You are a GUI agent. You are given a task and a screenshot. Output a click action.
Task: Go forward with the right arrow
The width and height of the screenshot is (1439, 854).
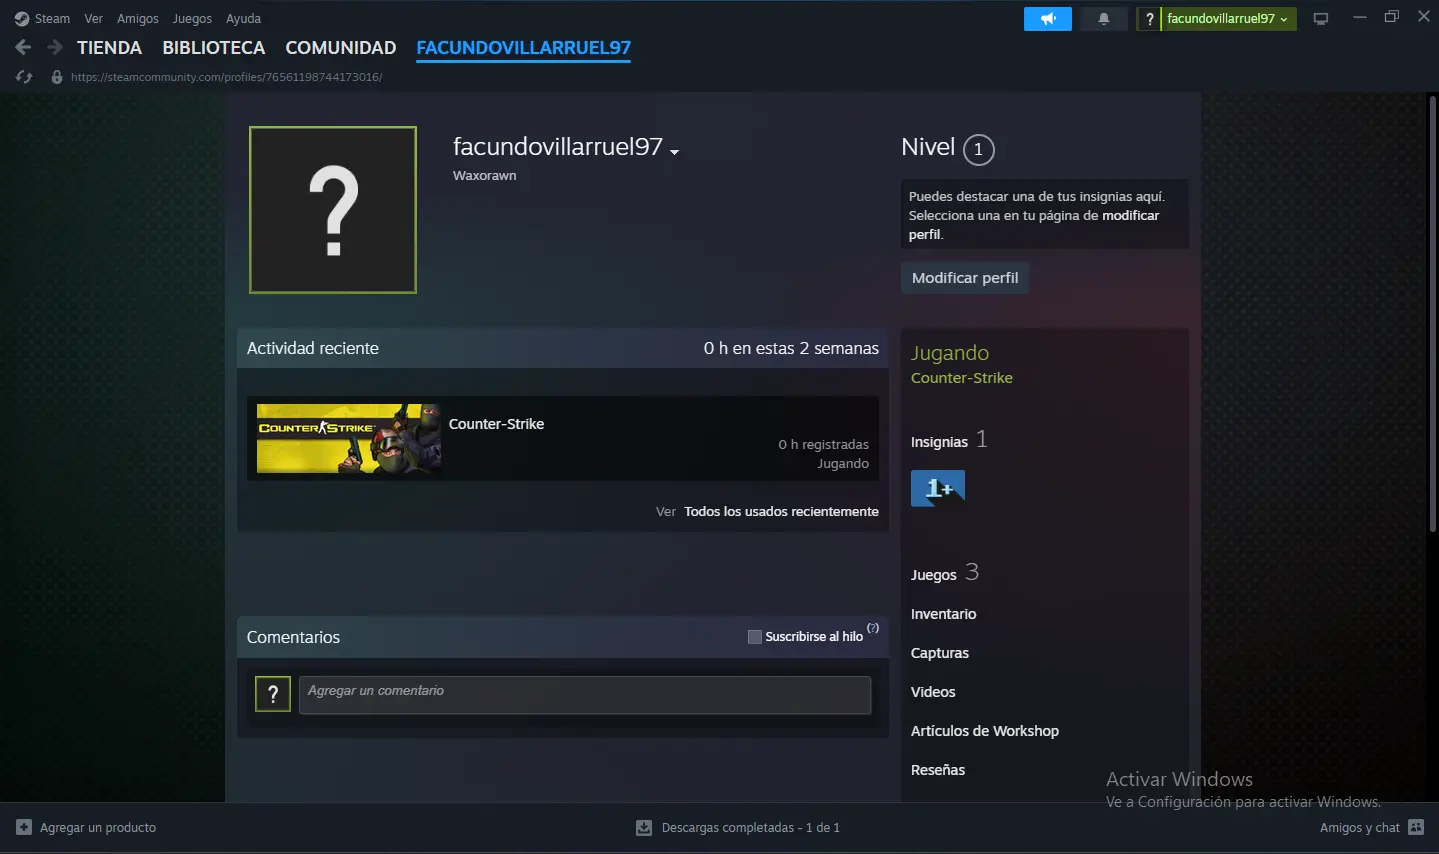tap(55, 47)
